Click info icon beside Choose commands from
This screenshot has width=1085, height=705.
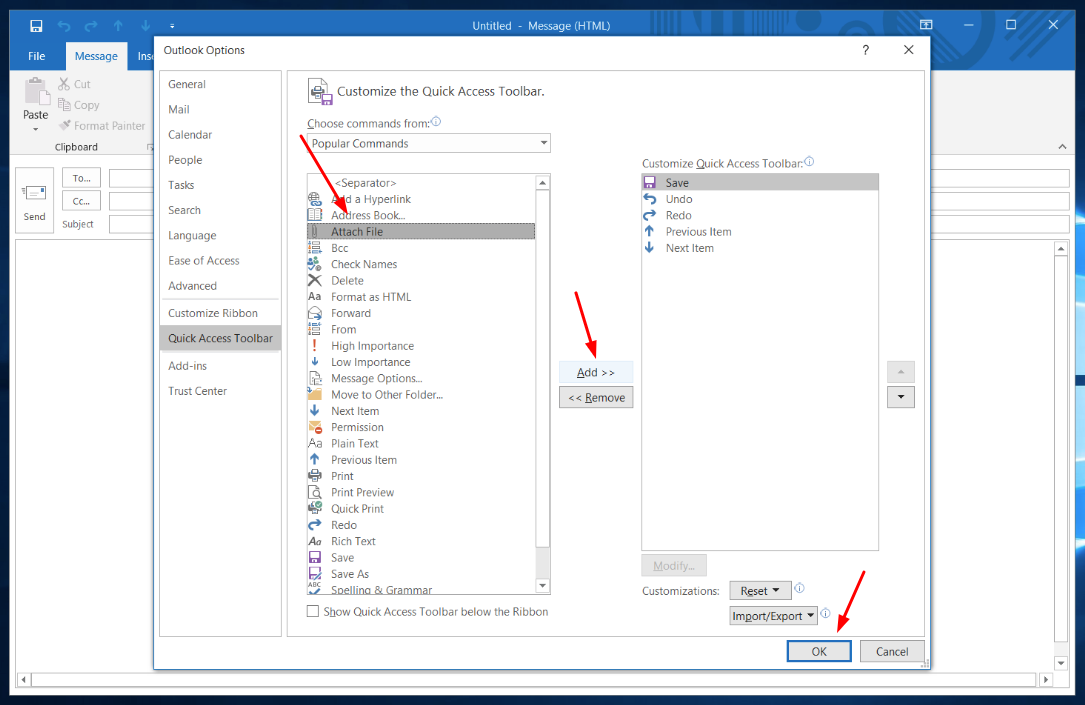pyautogui.click(x=436, y=122)
